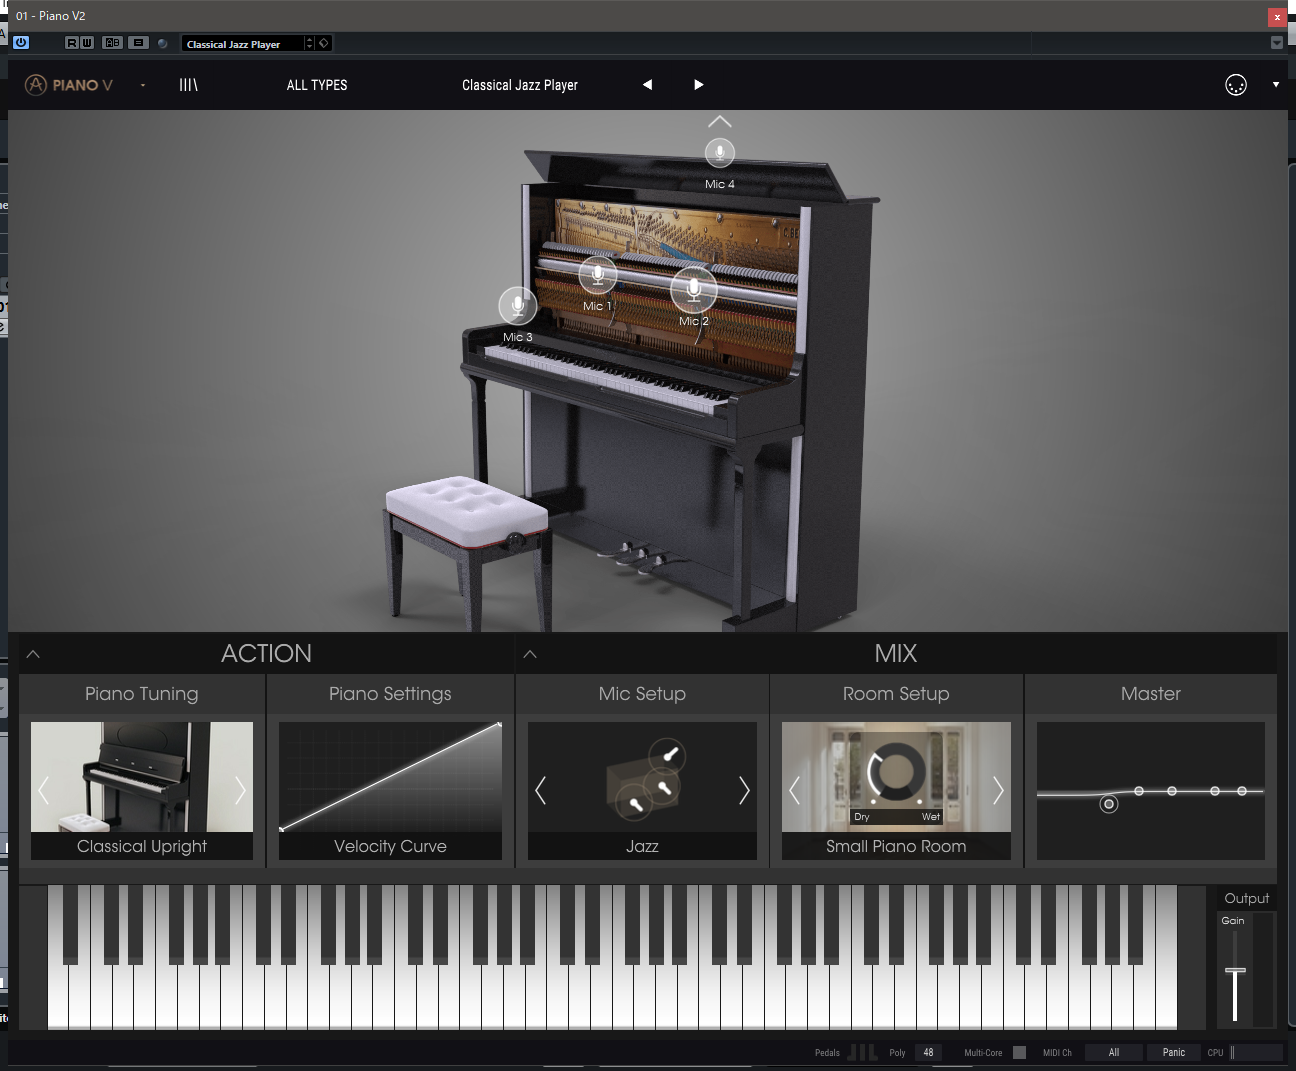
Task: Select the Piano Settings tab
Action: pos(390,694)
